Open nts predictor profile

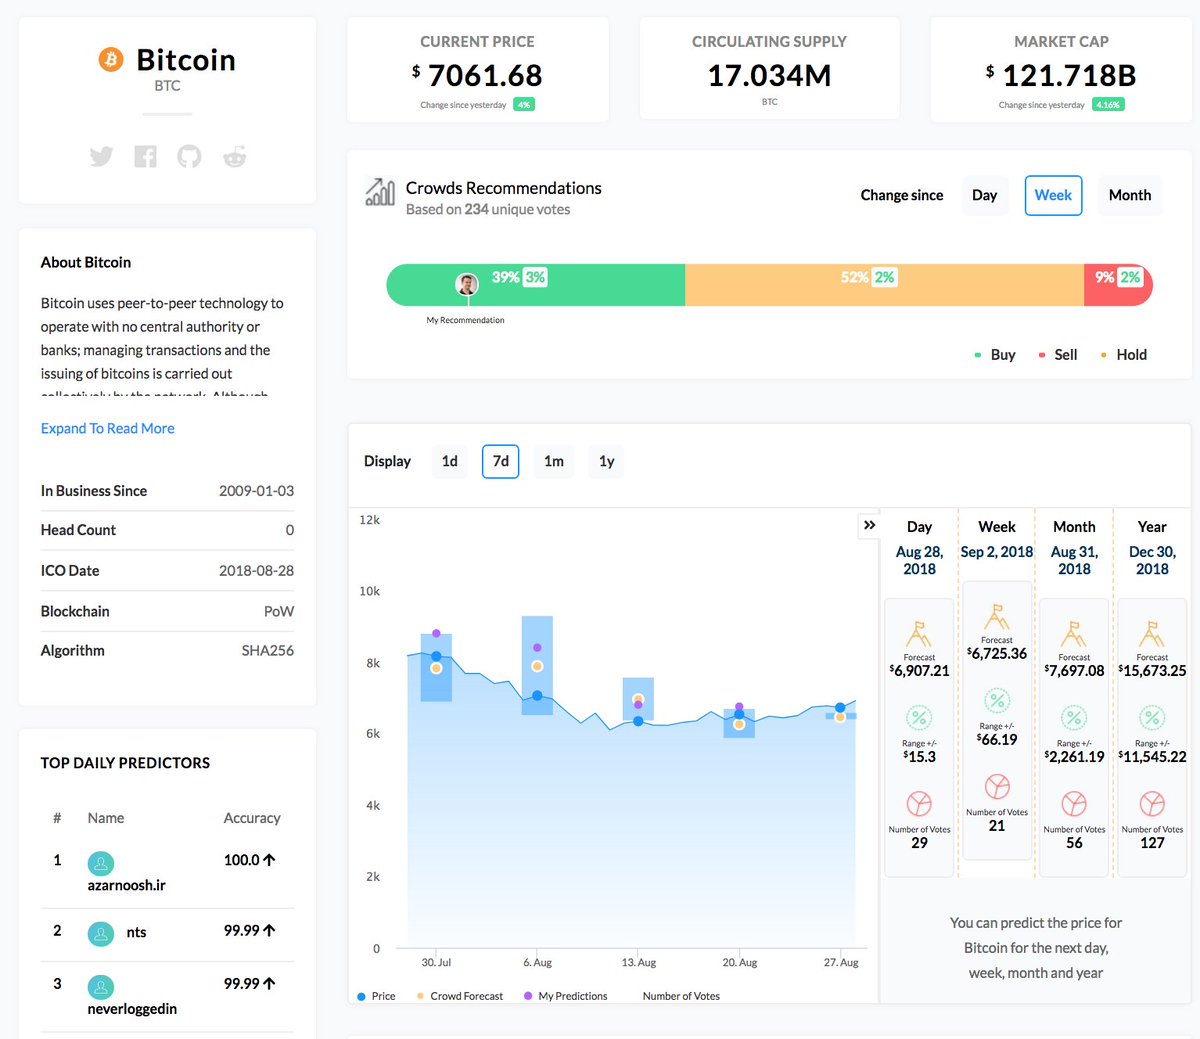(136, 932)
